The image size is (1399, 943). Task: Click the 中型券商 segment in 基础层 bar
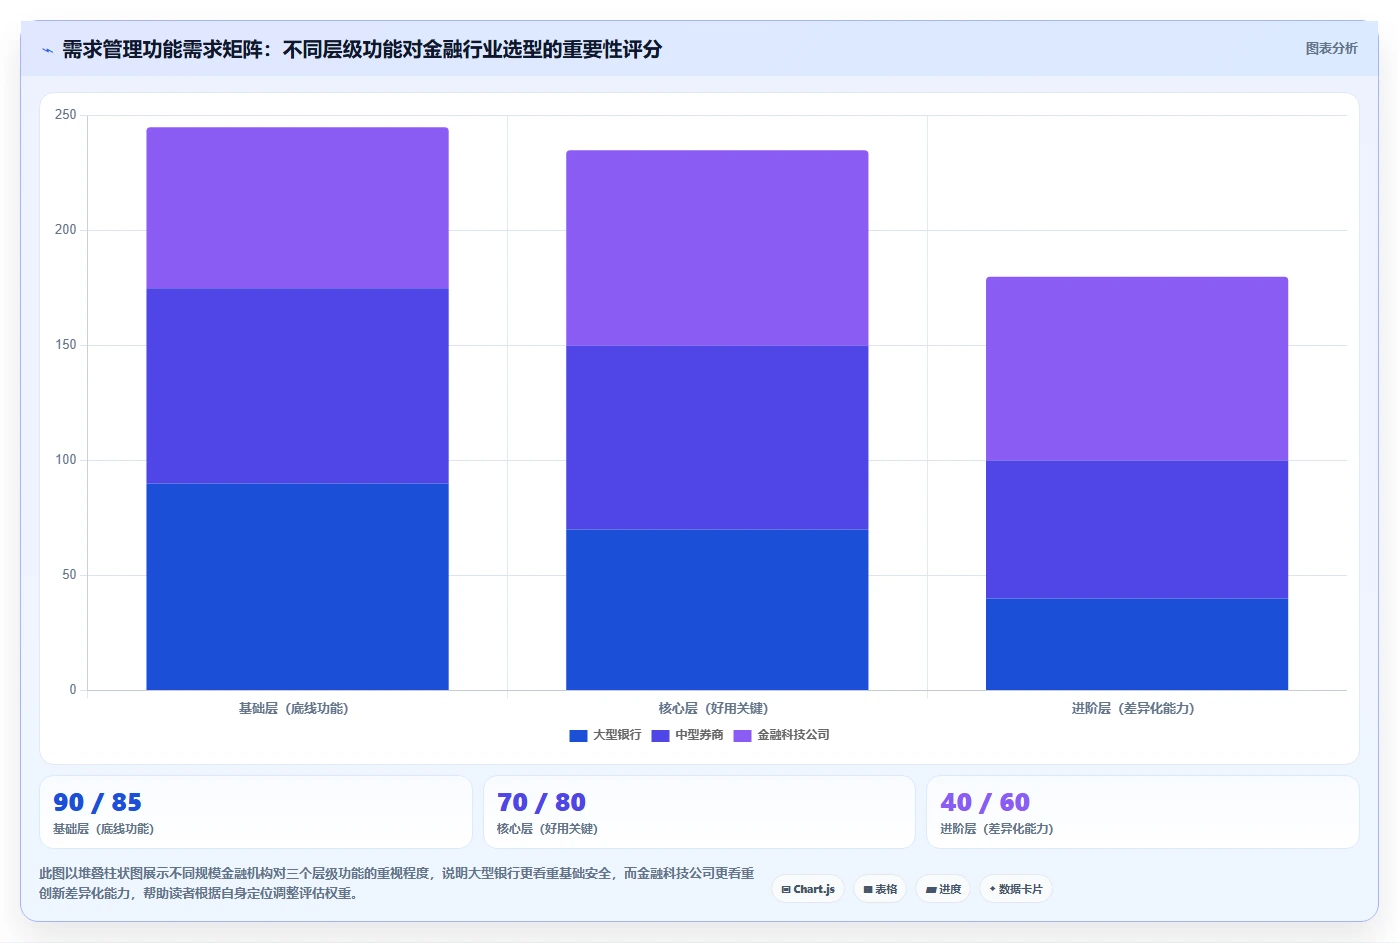pos(297,386)
